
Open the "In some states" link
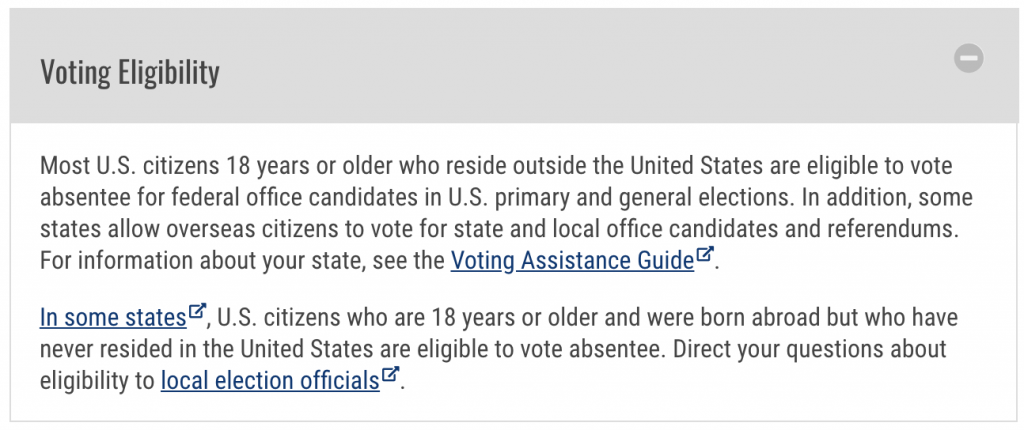(113, 318)
